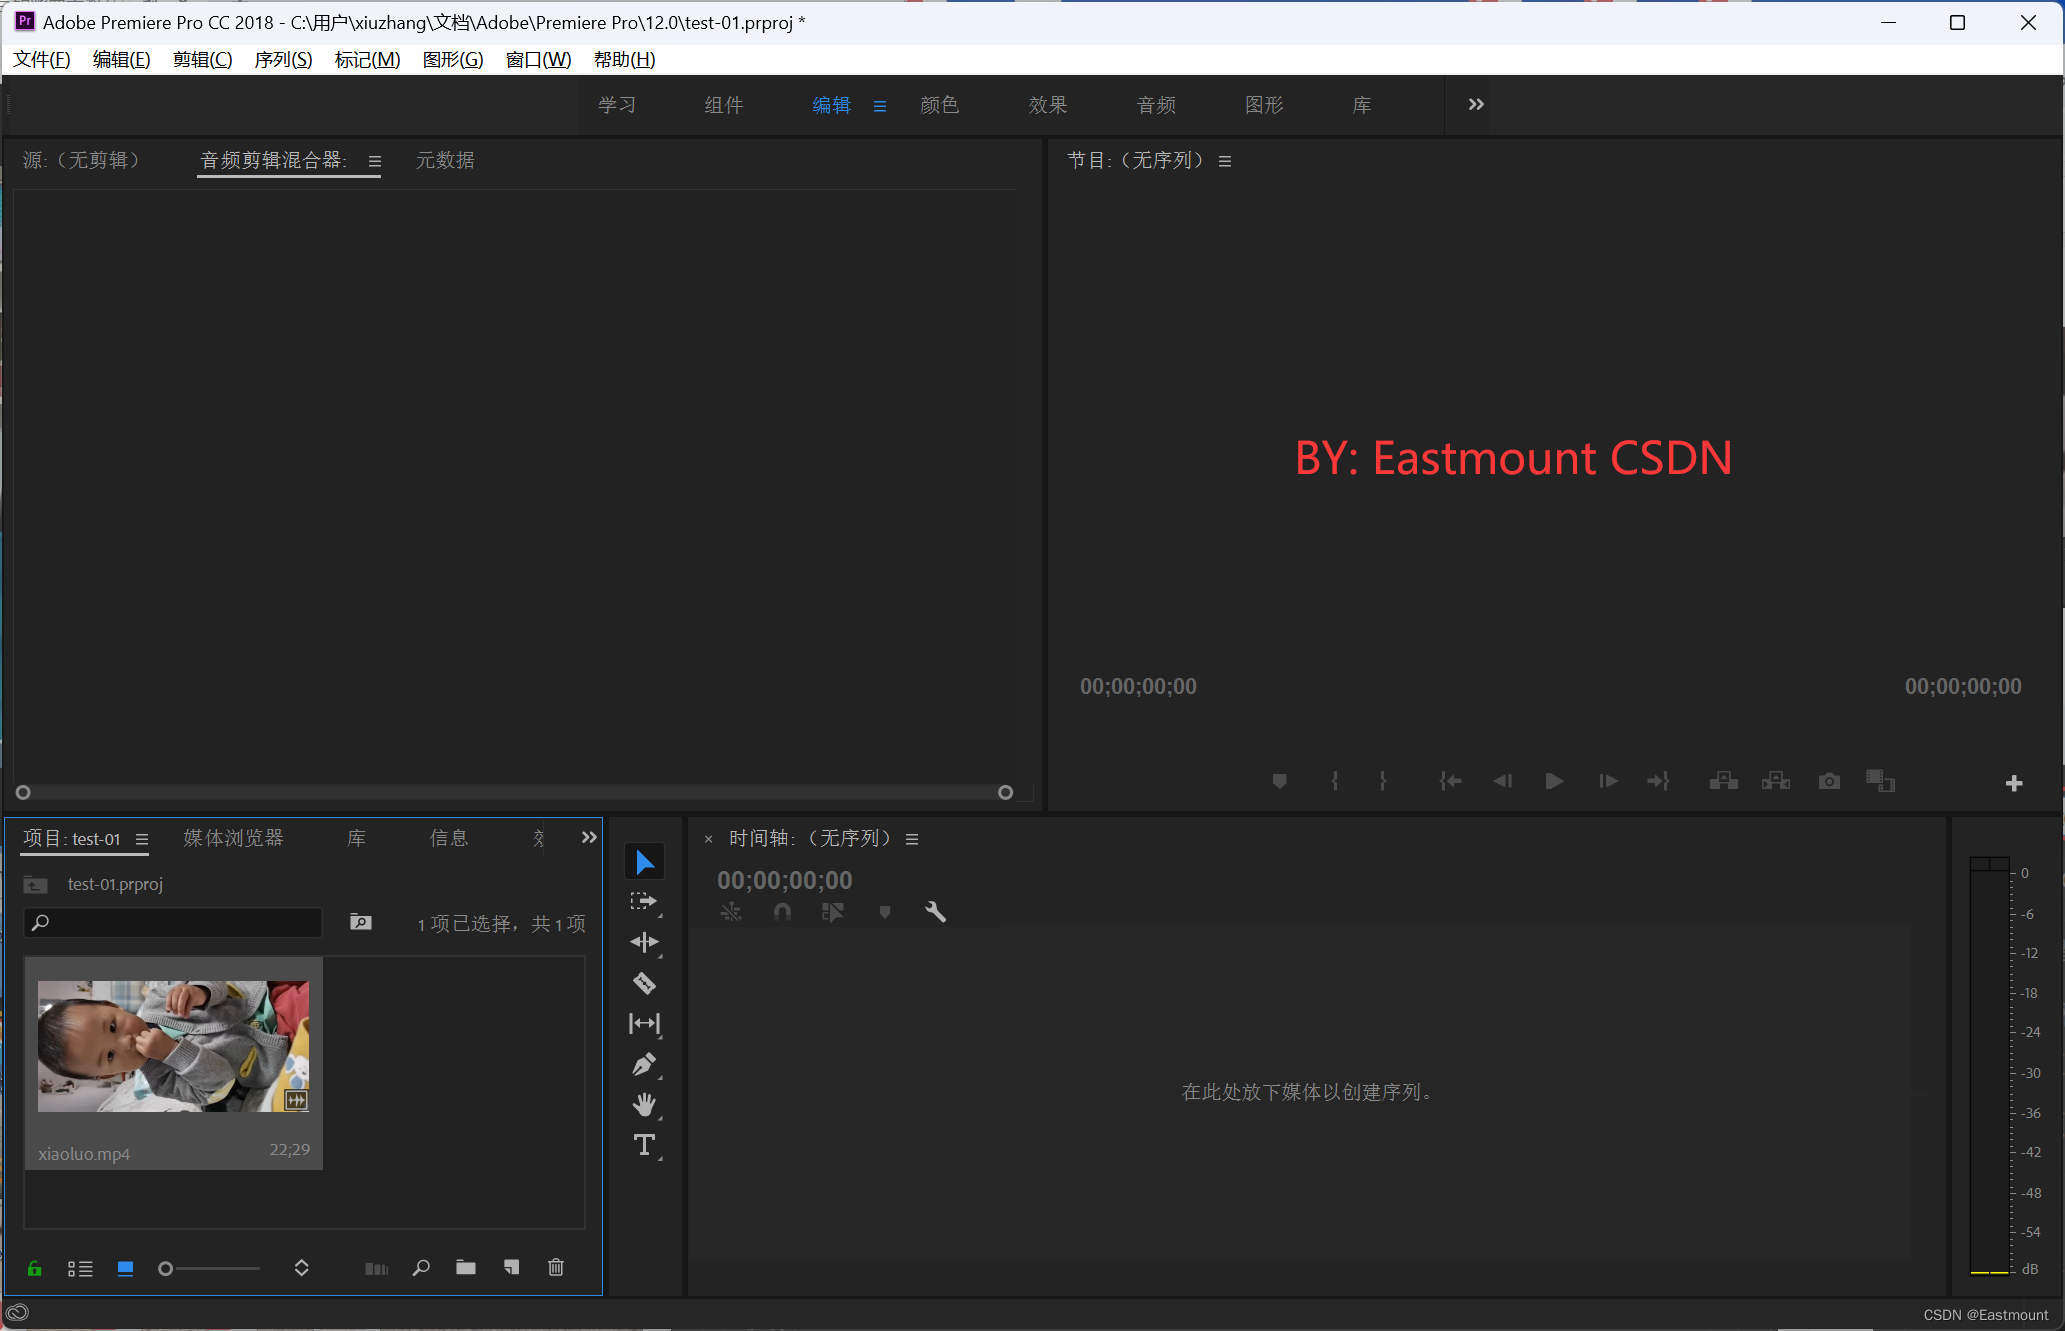Select the Pen tool

tap(645, 1065)
